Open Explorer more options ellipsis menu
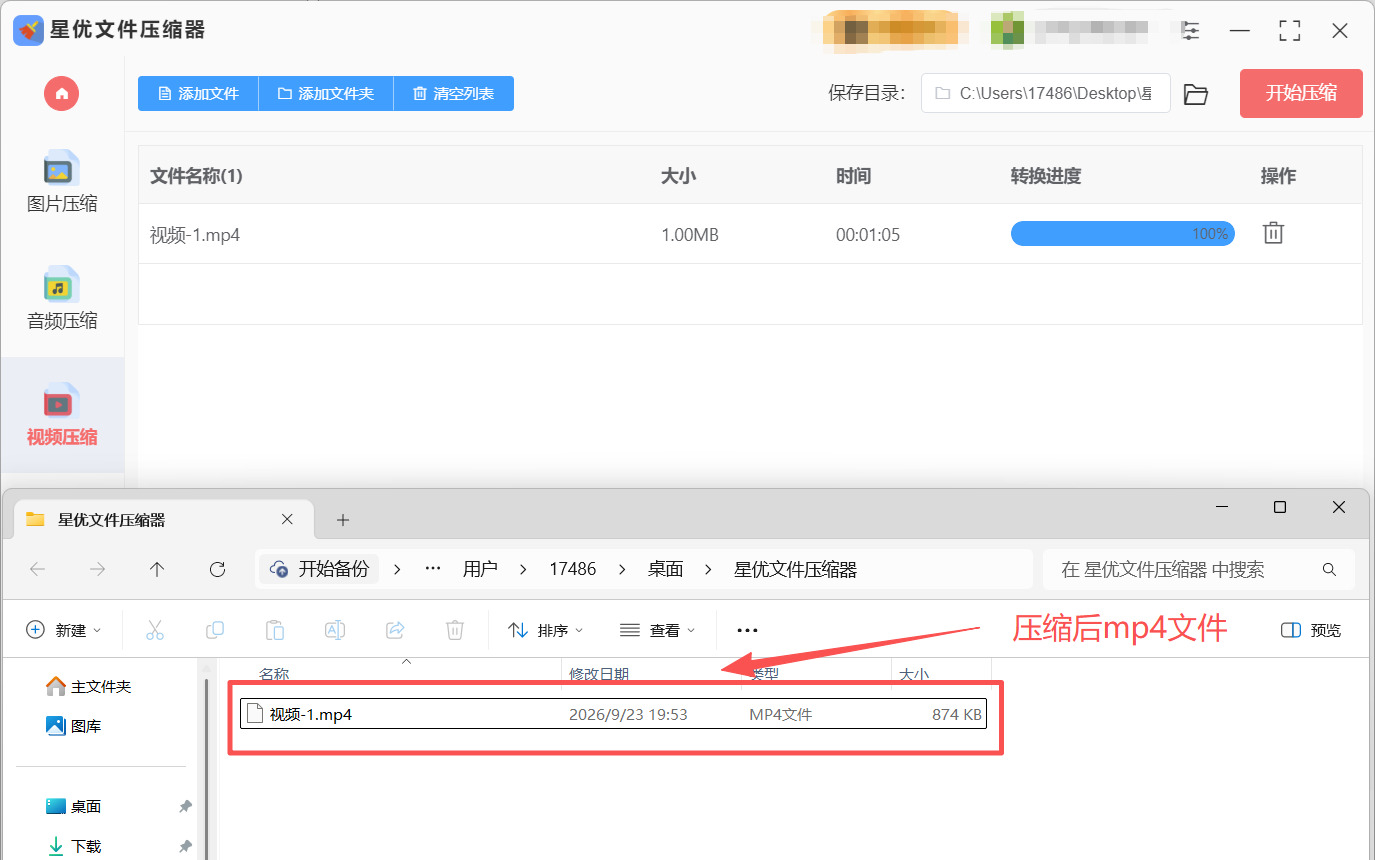The height and width of the screenshot is (860, 1375). [x=747, y=630]
